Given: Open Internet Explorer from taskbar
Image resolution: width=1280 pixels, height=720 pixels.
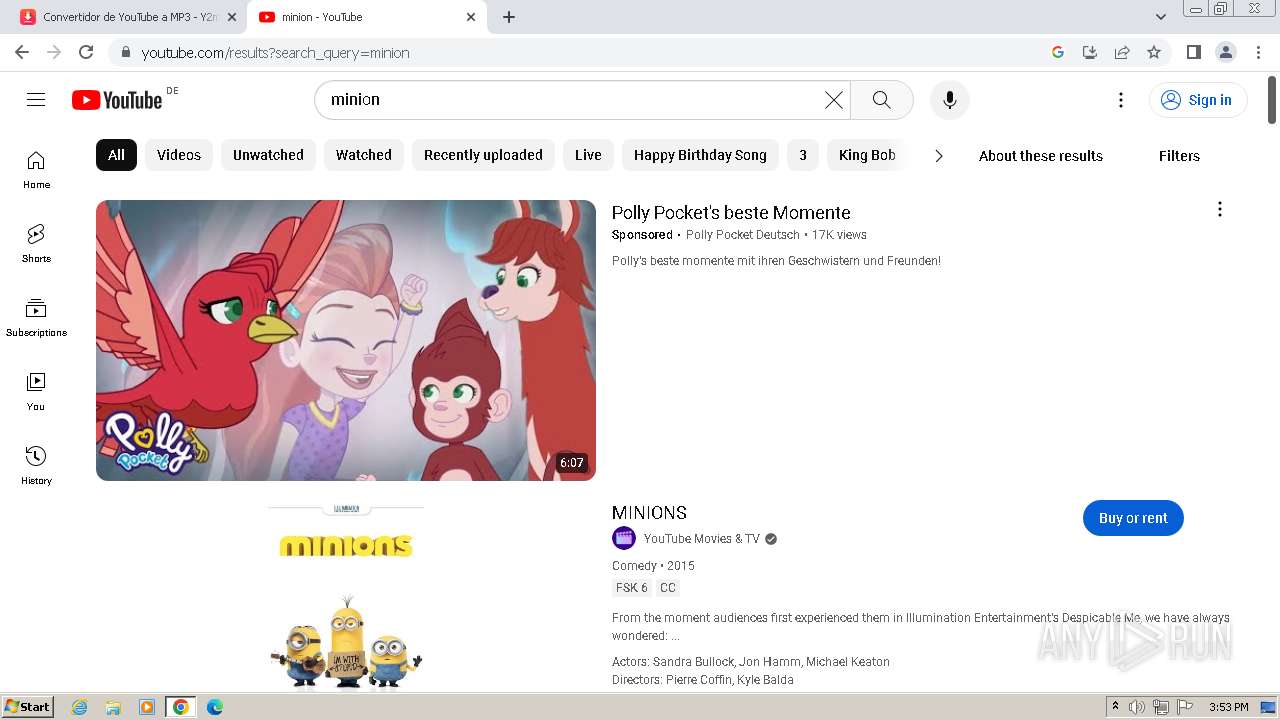Looking at the screenshot, I should click(80, 707).
